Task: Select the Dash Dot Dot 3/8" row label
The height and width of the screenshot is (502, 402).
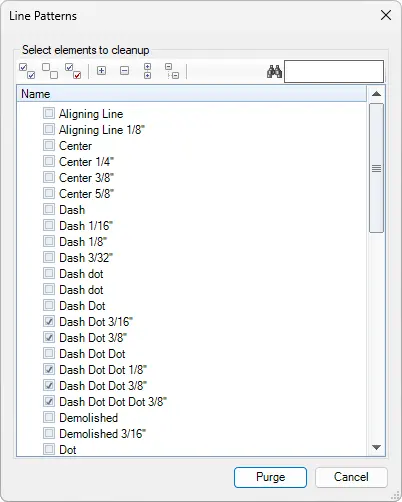Action: 103,386
